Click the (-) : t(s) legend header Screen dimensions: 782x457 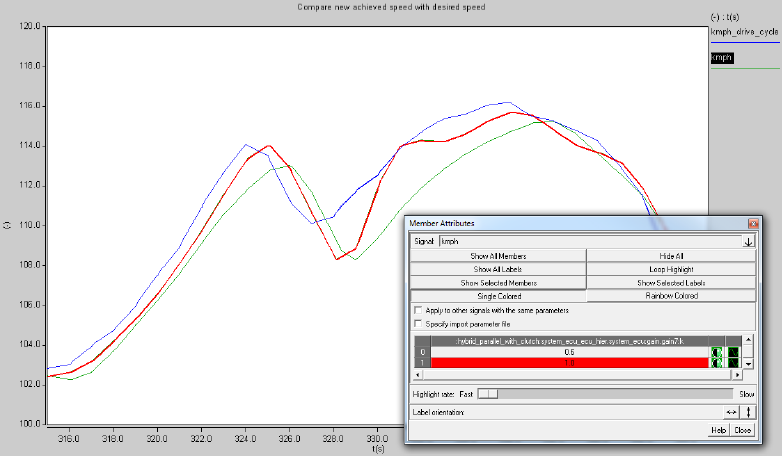tap(725, 17)
